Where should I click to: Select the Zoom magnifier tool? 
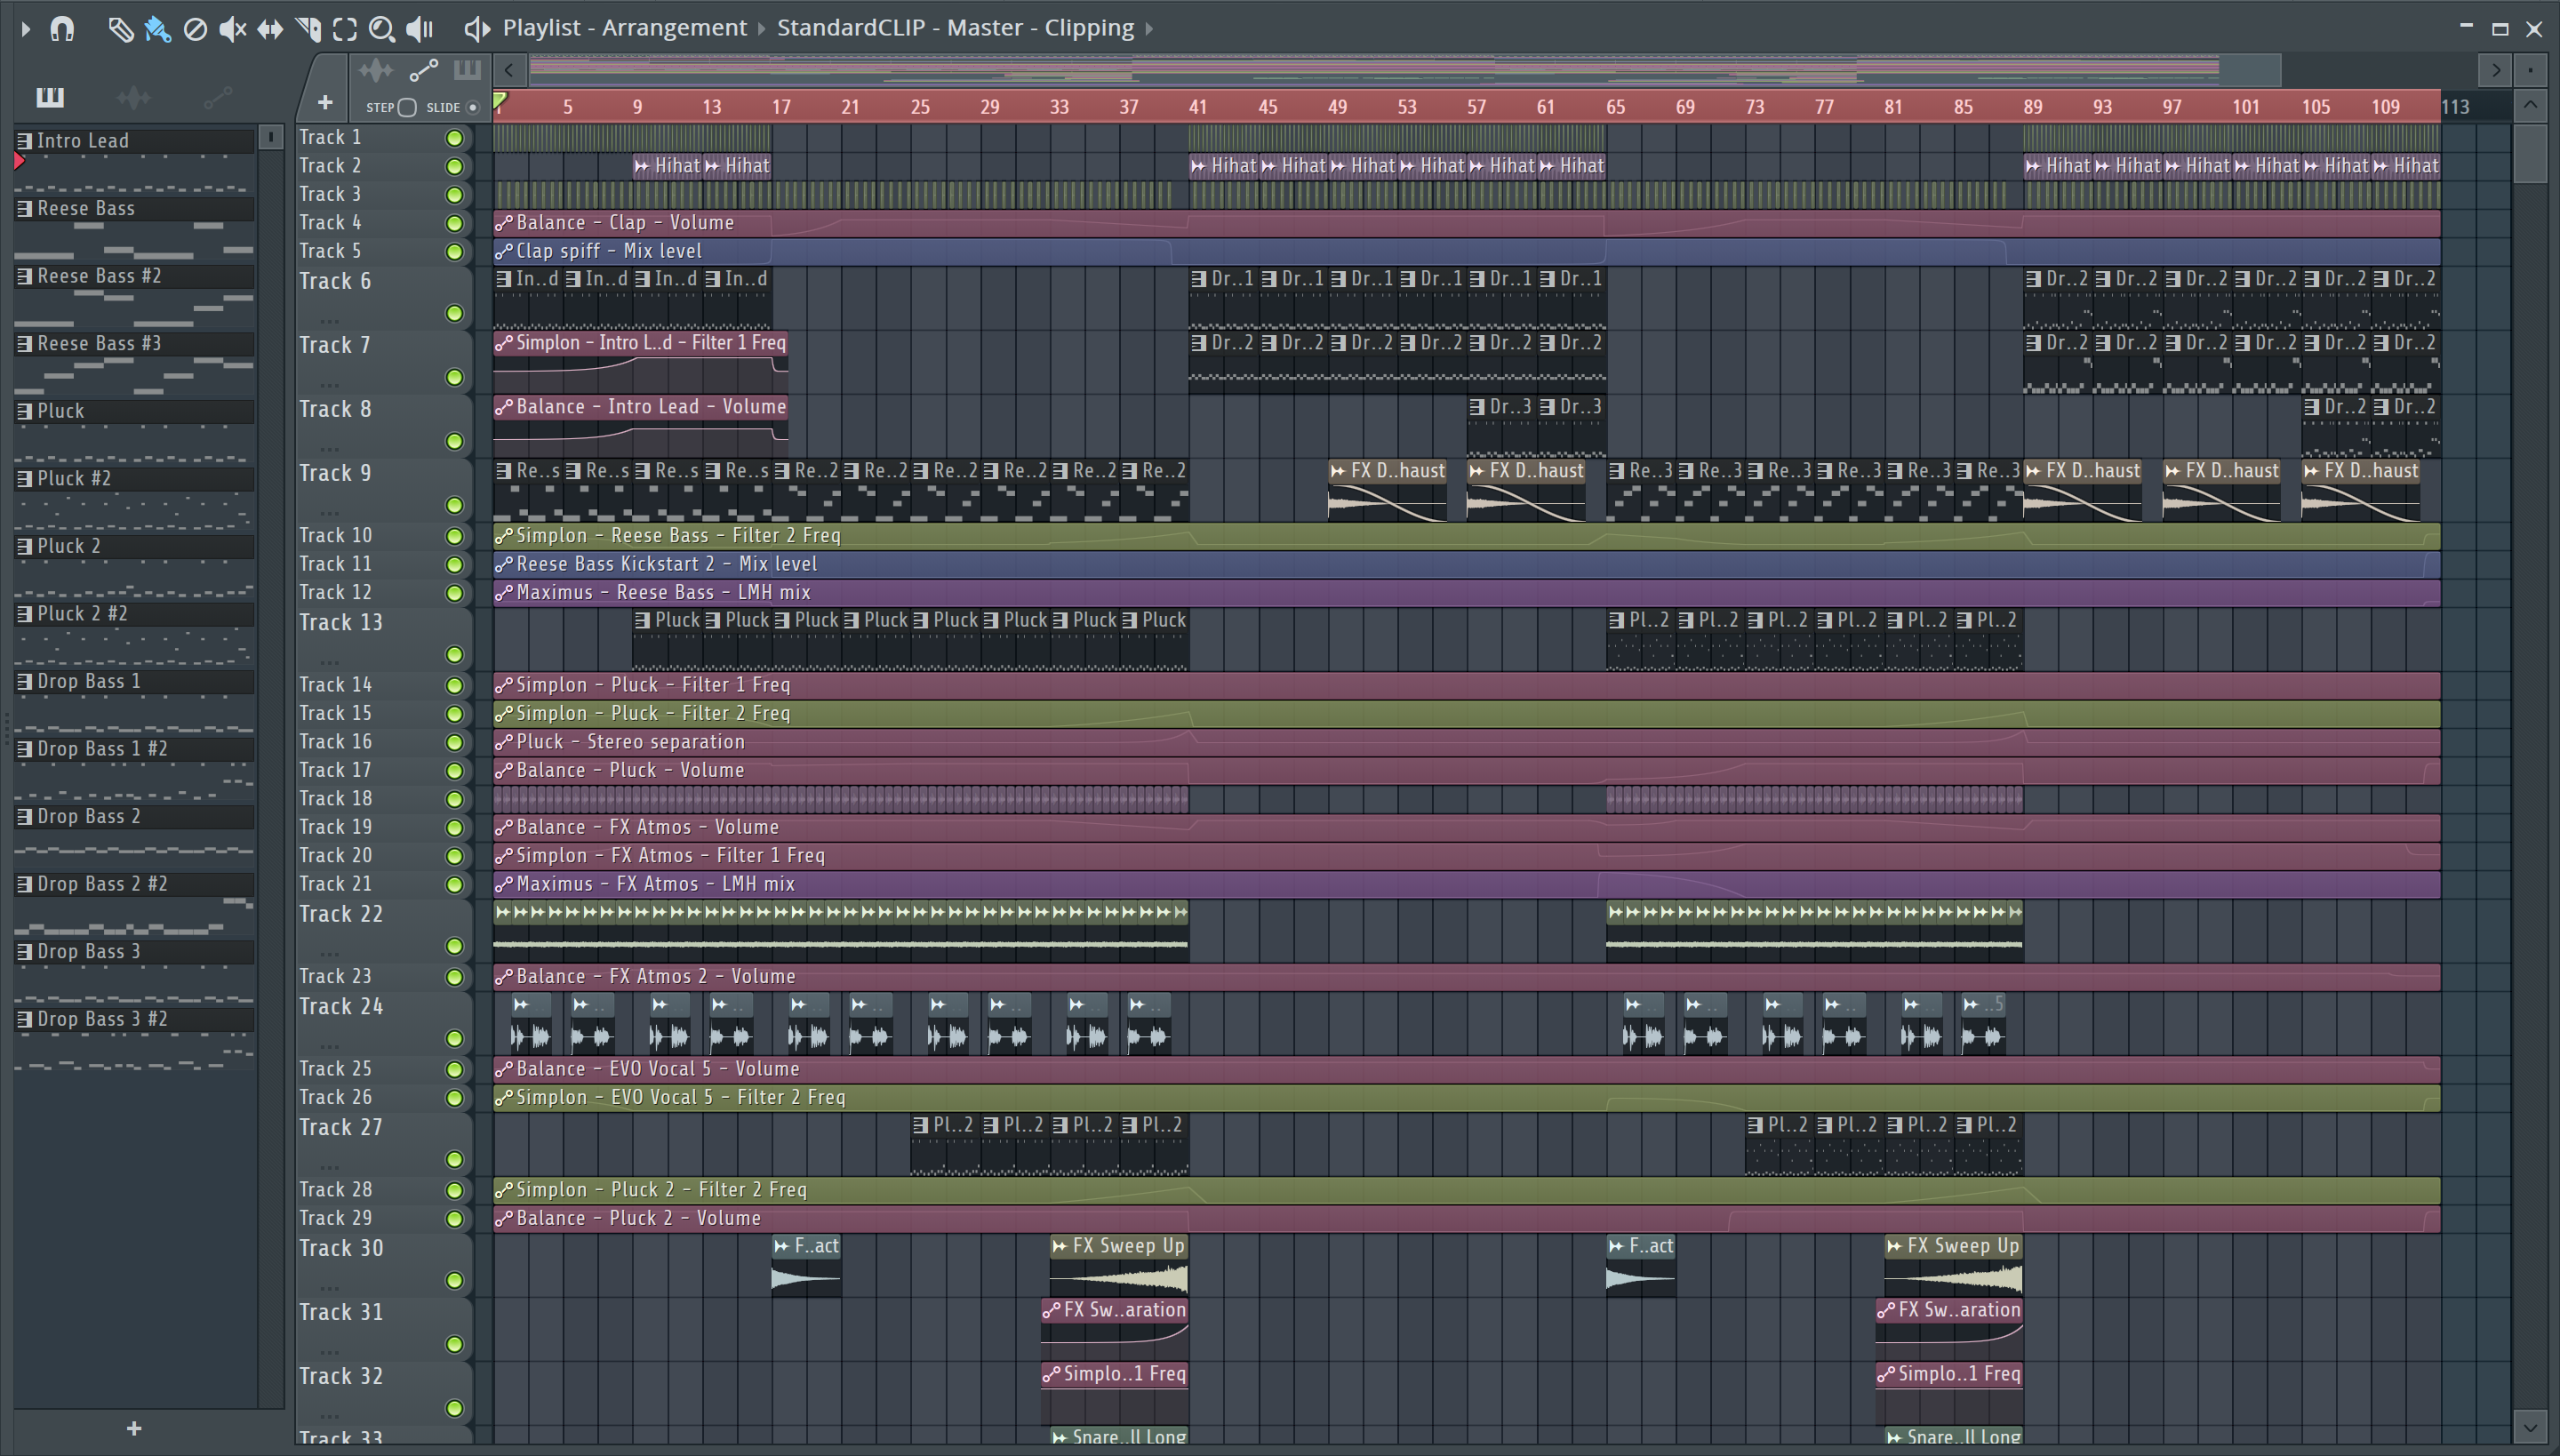(x=381, y=29)
